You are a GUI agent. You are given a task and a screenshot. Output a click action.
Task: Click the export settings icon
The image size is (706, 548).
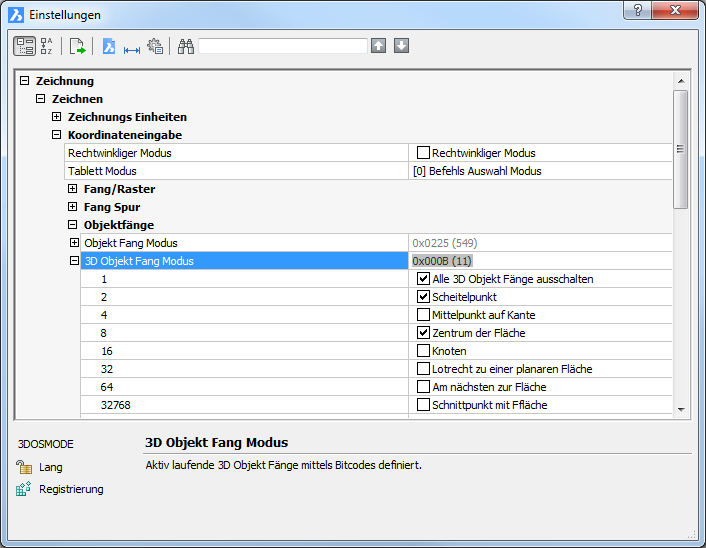pos(77,46)
